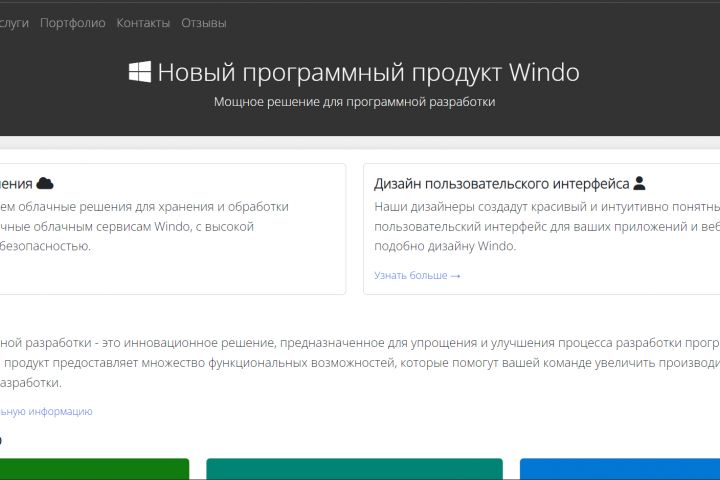
Task: Click the 'Новый программный продукт Windo' headline
Action: [x=368, y=73]
